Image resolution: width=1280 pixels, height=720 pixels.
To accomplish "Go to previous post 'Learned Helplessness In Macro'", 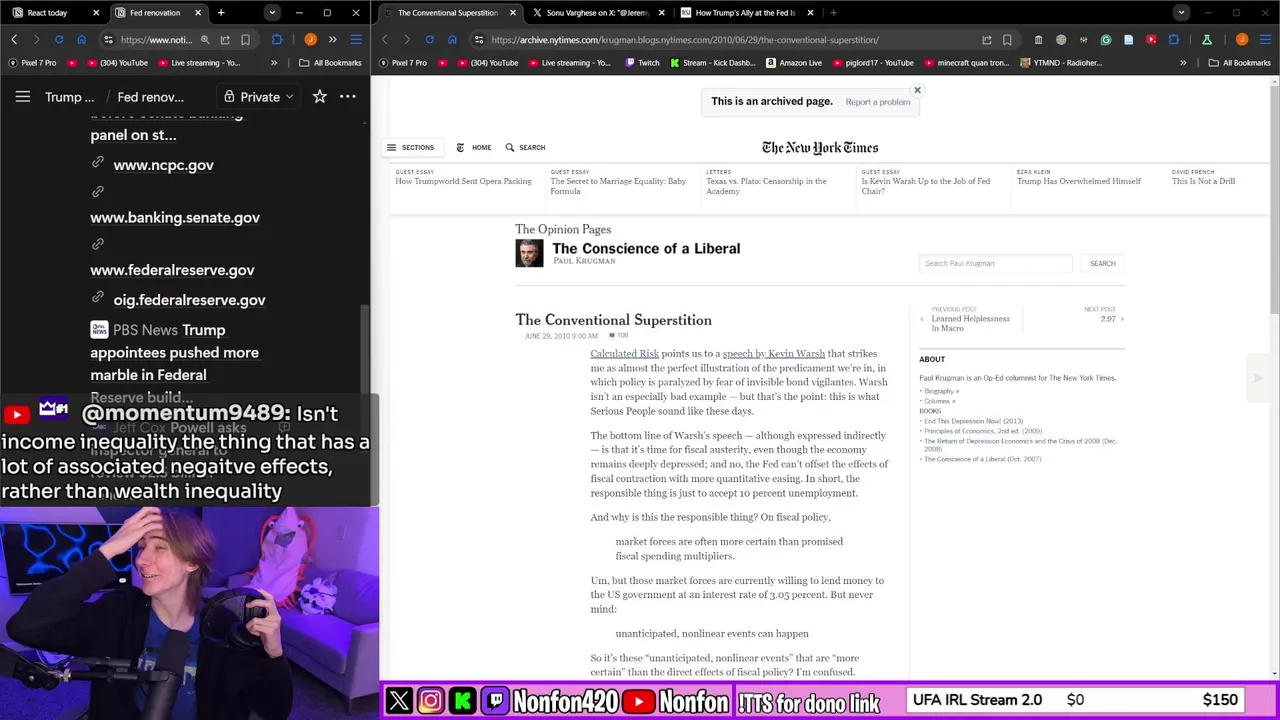I will (970, 323).
